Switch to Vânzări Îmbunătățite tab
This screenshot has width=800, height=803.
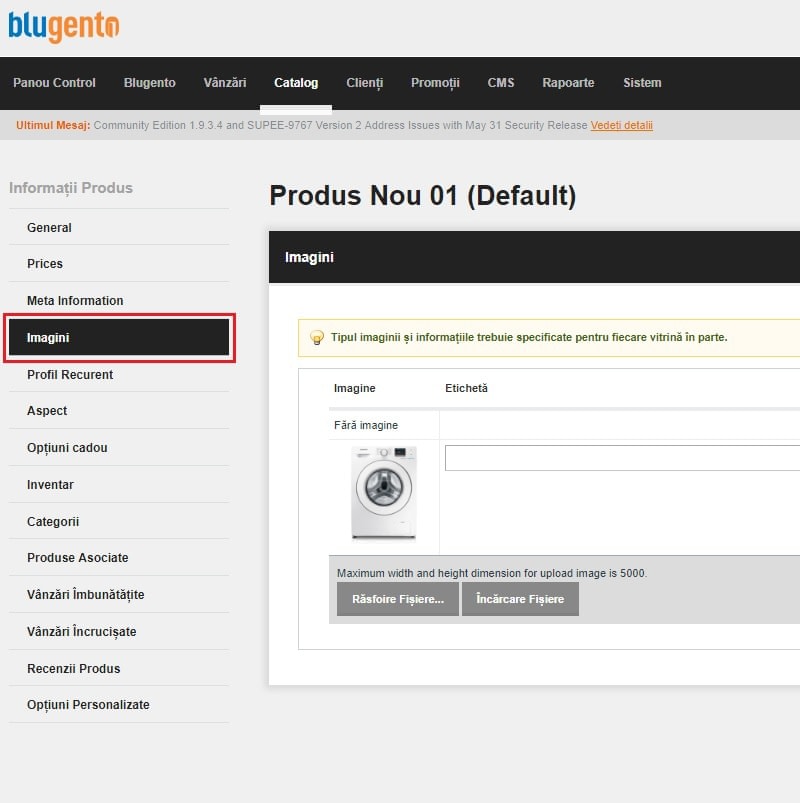click(119, 595)
